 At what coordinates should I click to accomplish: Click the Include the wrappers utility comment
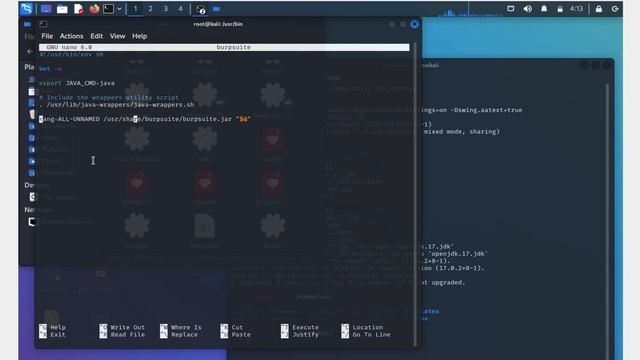pos(109,98)
